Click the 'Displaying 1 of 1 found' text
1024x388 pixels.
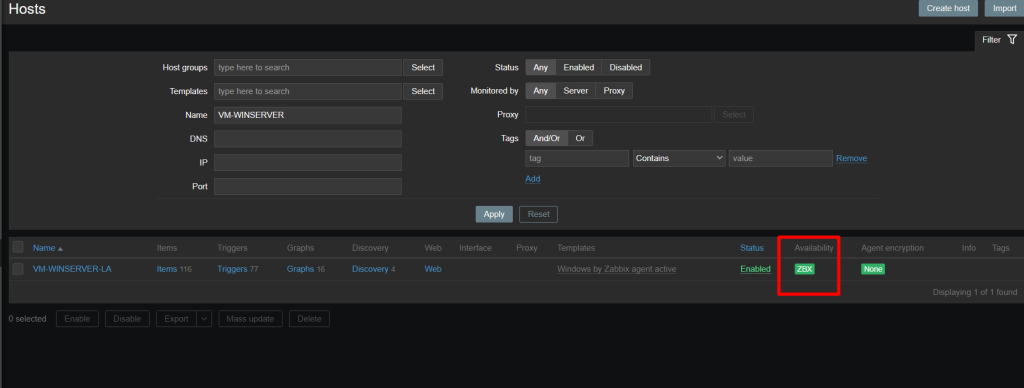pos(975,292)
